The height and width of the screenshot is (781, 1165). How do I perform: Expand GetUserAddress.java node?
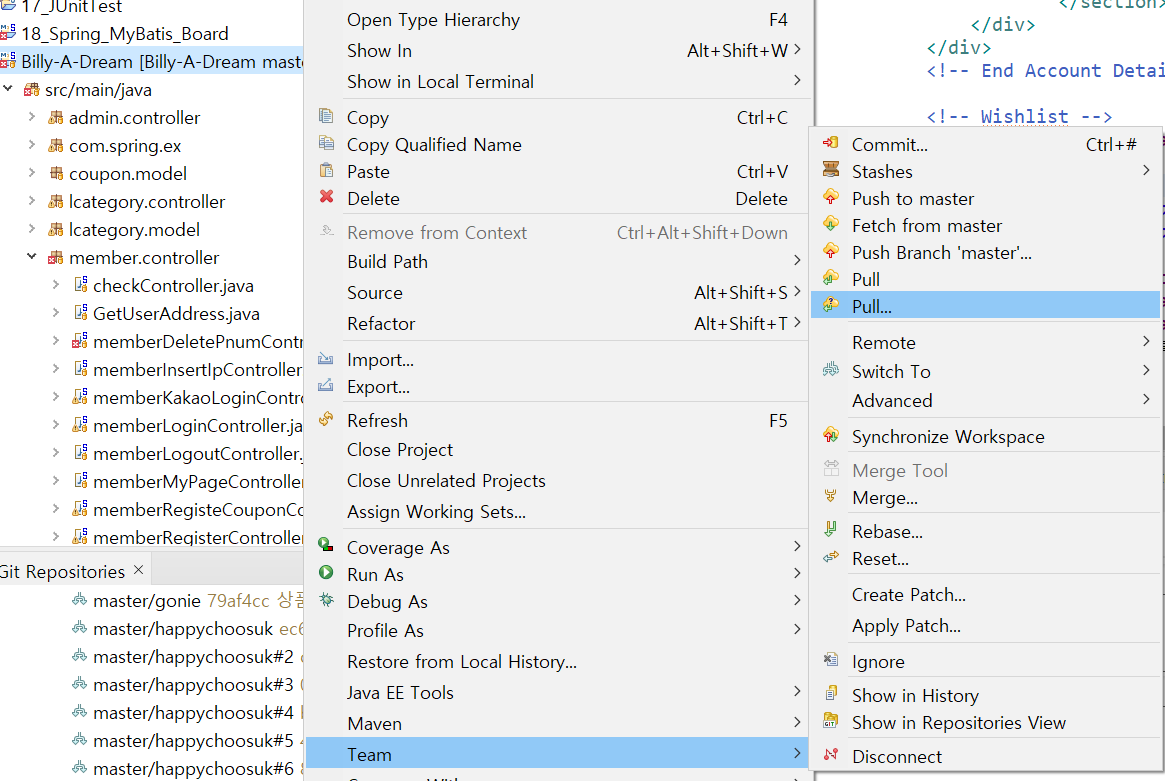[56, 313]
